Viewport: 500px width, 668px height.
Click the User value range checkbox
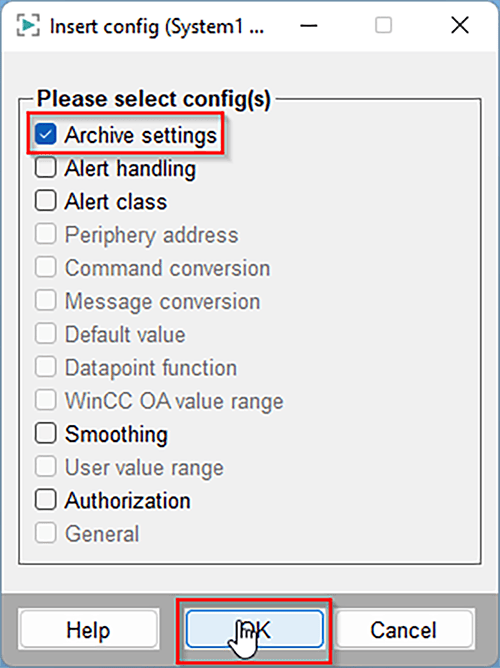[x=46, y=466]
